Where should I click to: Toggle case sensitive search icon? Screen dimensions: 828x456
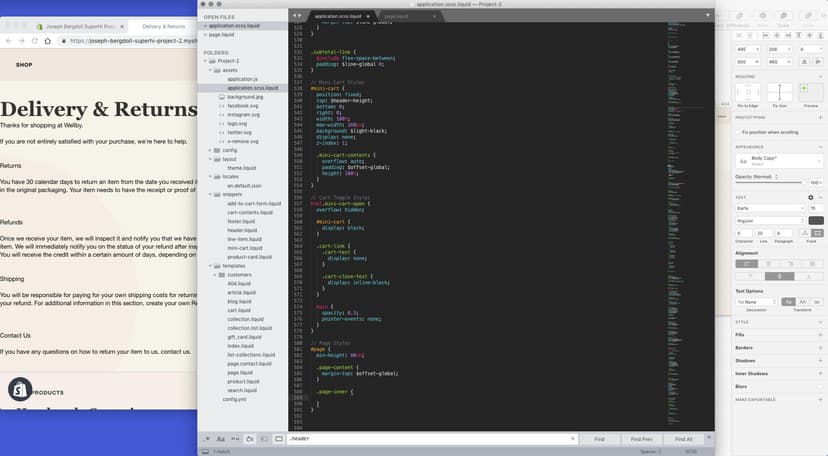pos(221,439)
